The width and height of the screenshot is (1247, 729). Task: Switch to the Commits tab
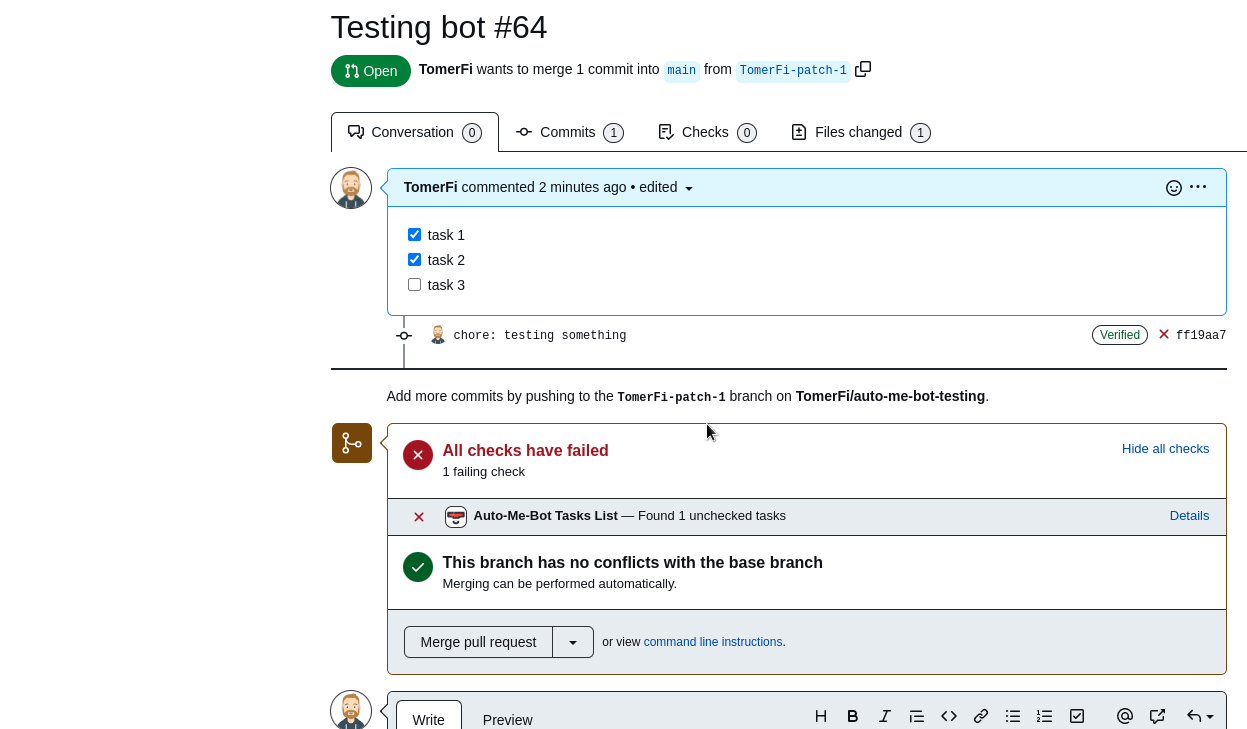click(x=570, y=132)
